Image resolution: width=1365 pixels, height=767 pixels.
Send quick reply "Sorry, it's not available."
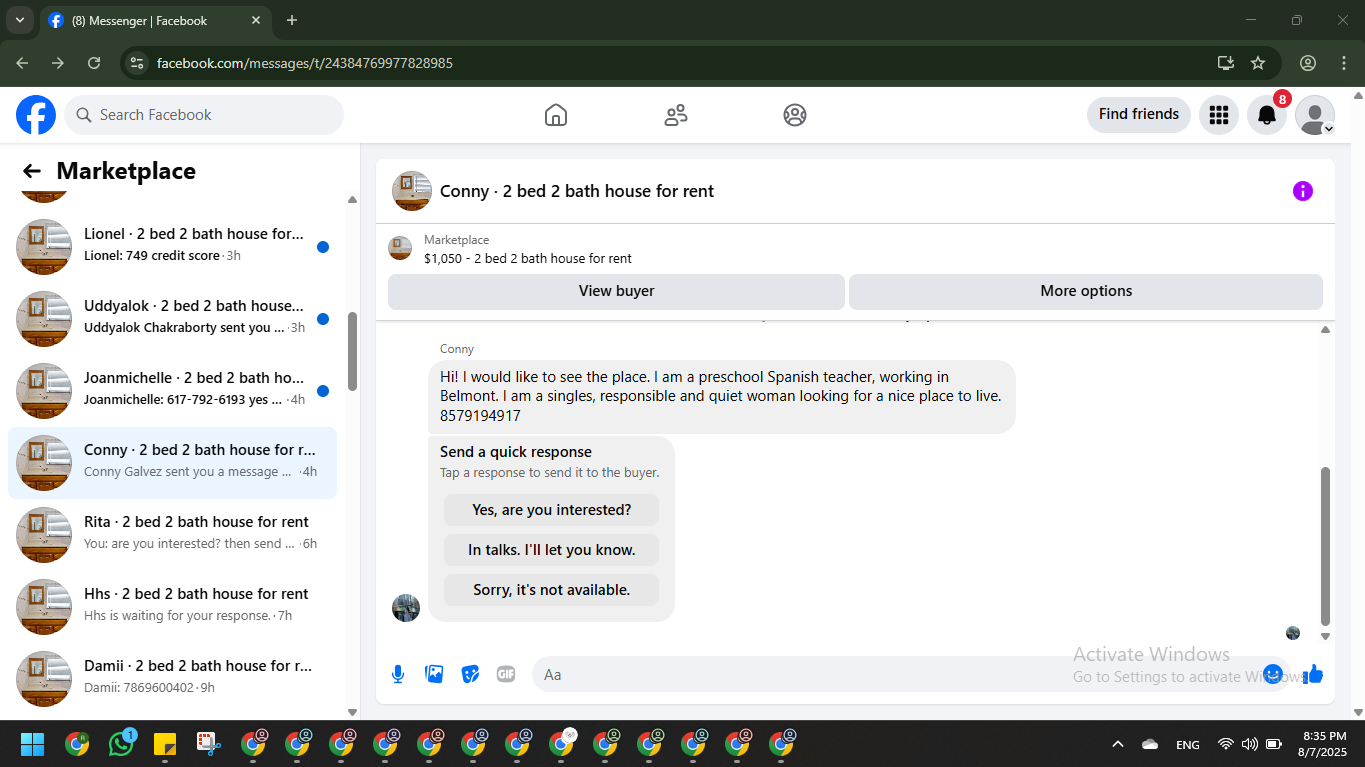pos(552,590)
